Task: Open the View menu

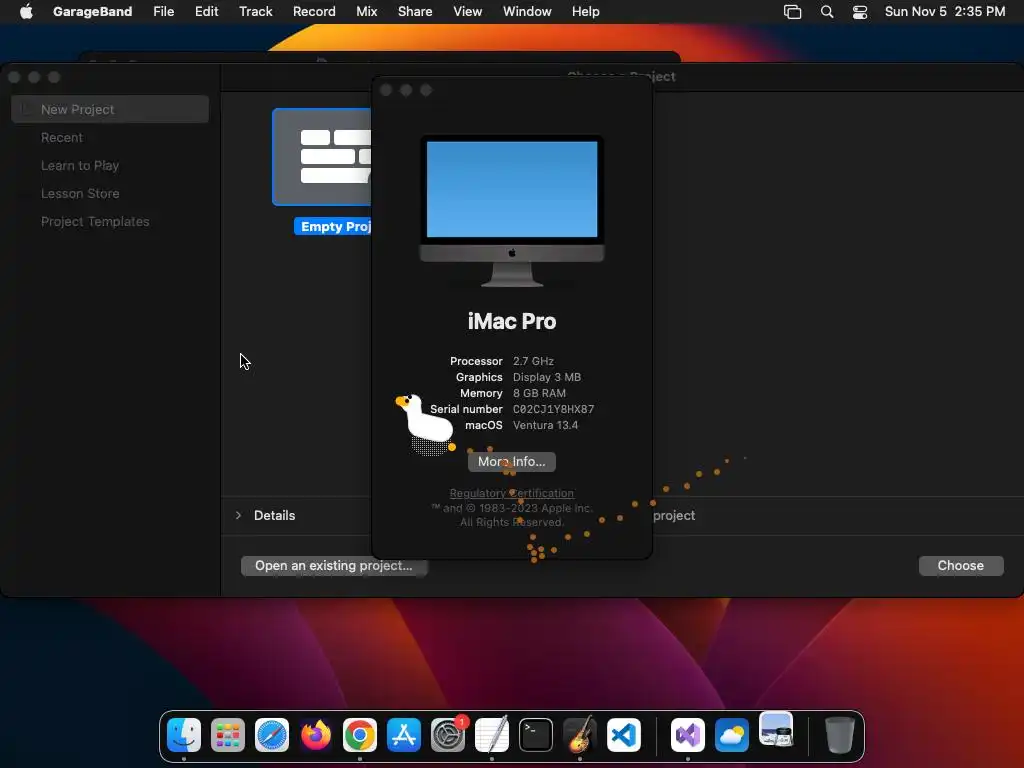Action: 468,11
